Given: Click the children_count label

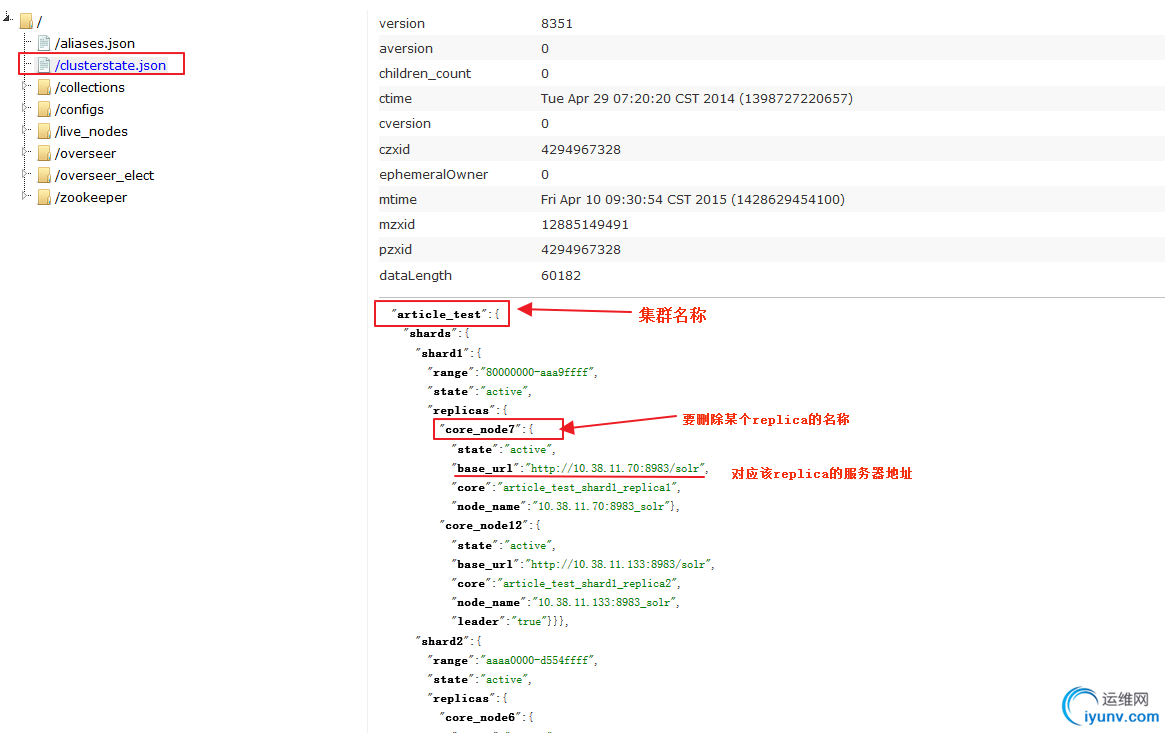Looking at the screenshot, I should (425, 74).
